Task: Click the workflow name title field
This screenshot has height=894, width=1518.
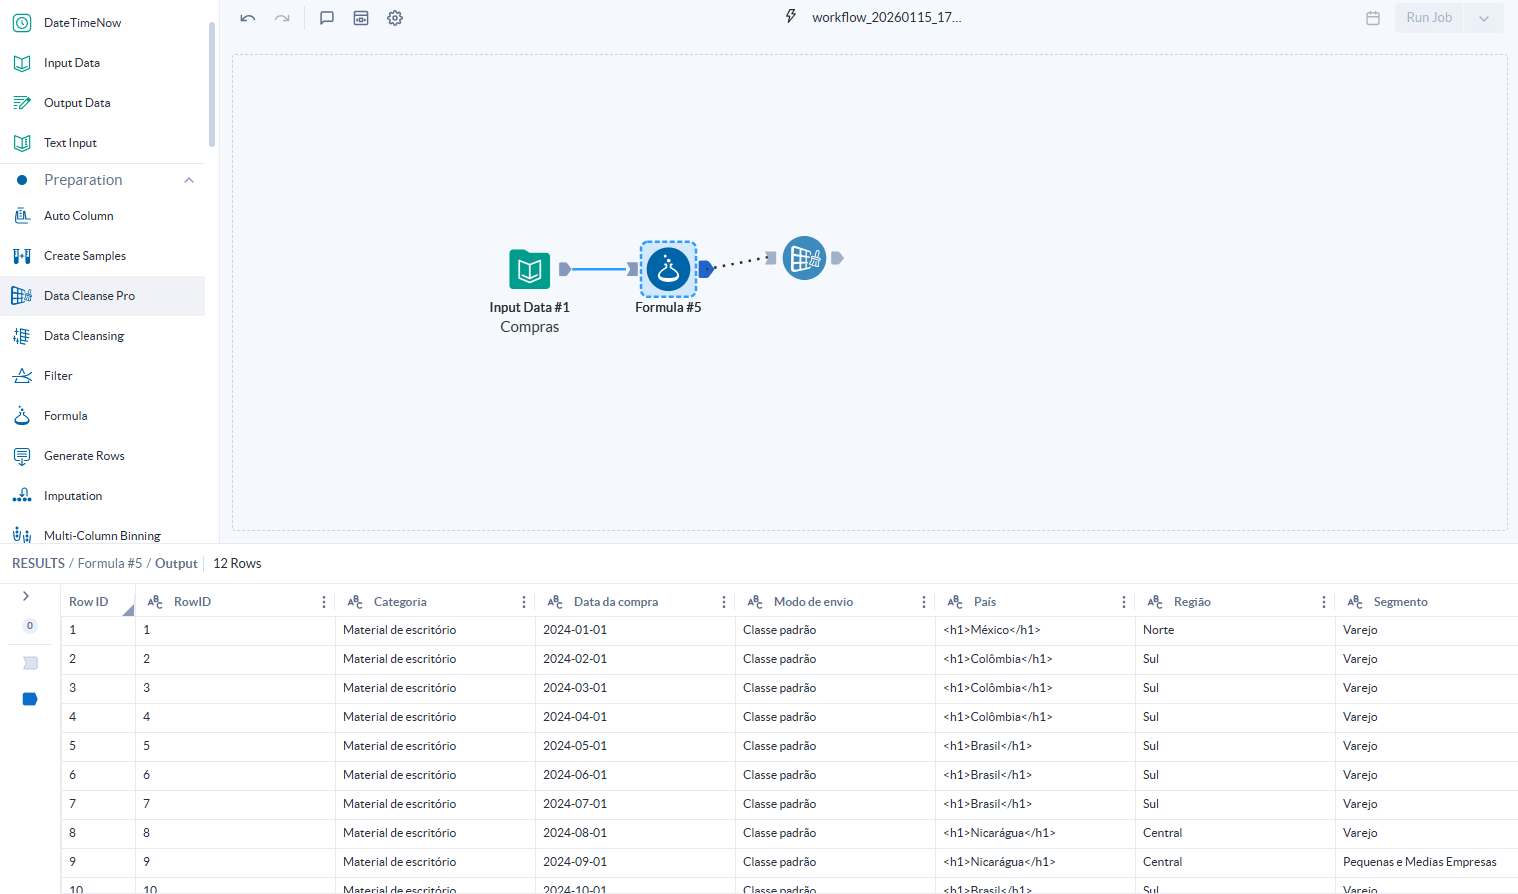Action: coord(886,18)
